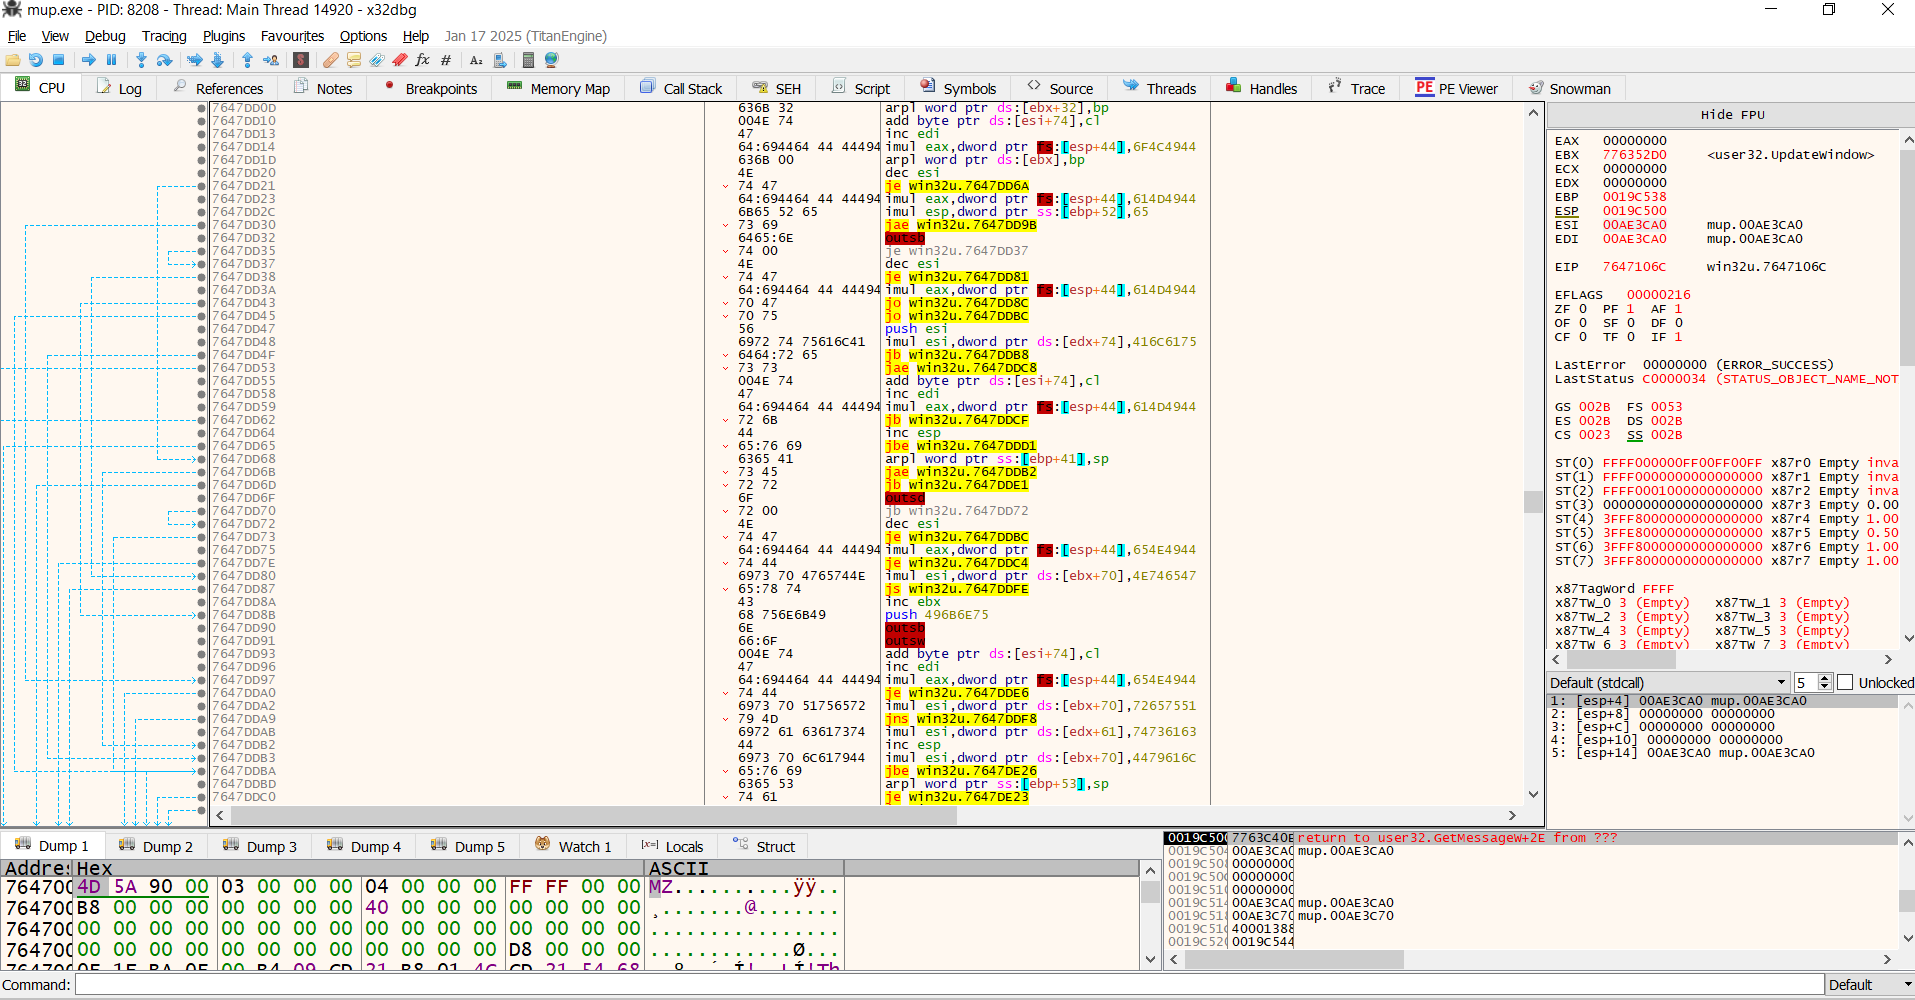The image size is (1915, 1000).
Task: Open the Patches bandage icon
Action: (331, 60)
